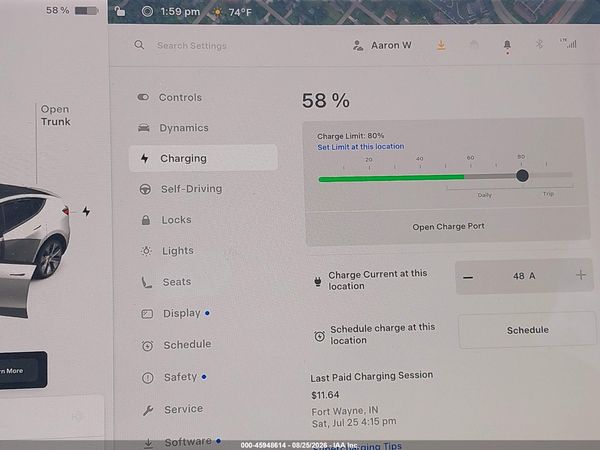Tap Open Trunk on the car view
The height and width of the screenshot is (450, 600).
tap(55, 115)
